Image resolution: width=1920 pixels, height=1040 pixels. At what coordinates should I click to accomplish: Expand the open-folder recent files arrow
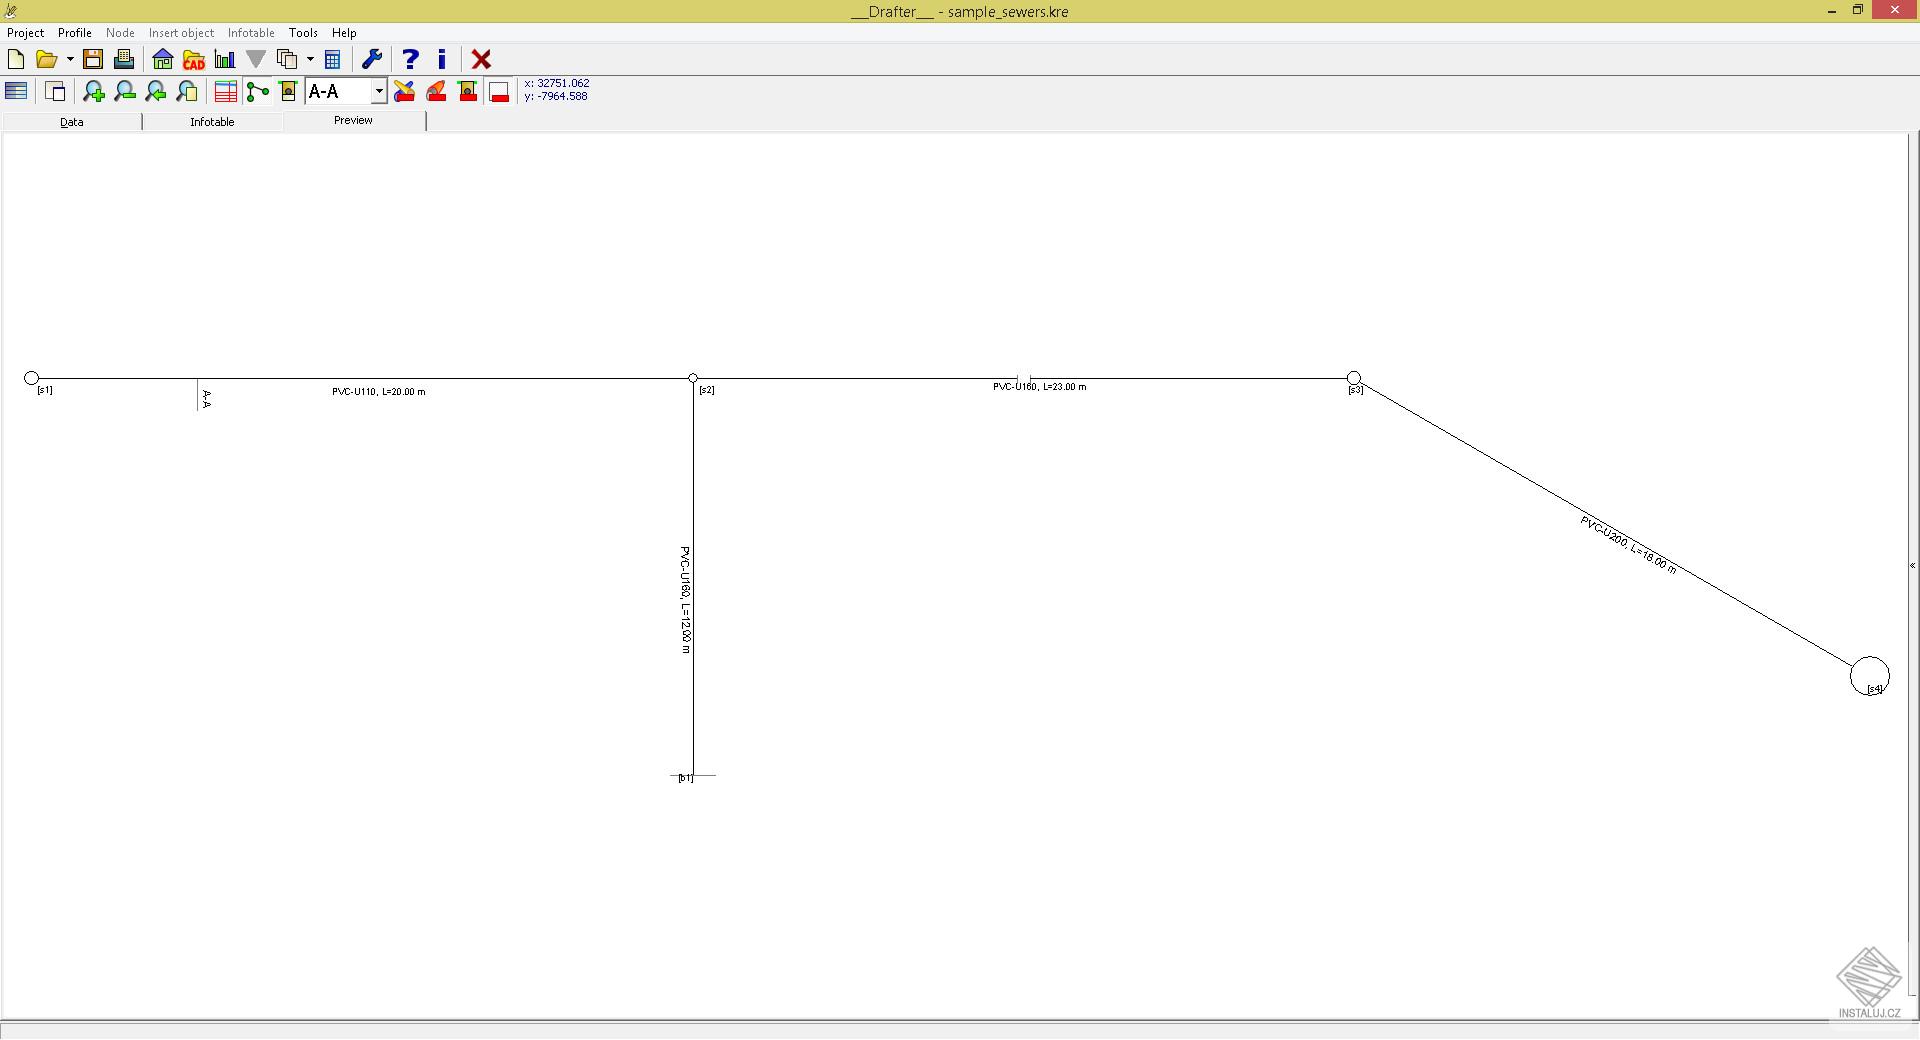point(69,59)
